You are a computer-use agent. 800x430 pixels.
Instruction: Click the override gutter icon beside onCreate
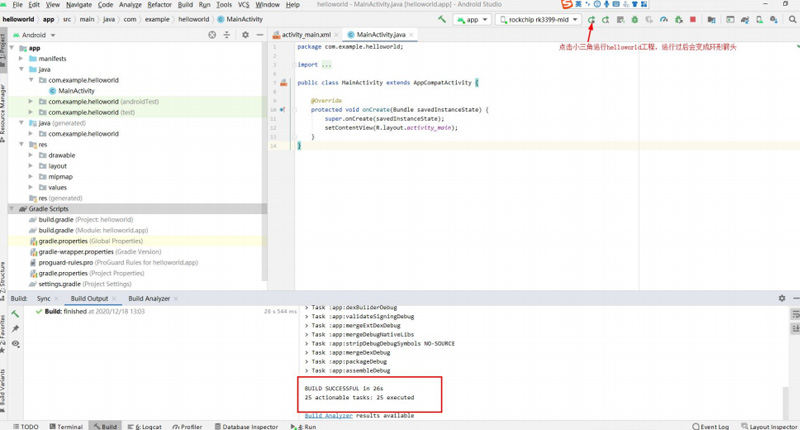[x=283, y=110]
